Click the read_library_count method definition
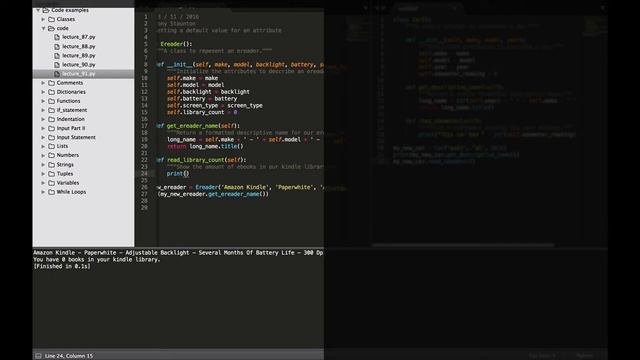 [202, 160]
